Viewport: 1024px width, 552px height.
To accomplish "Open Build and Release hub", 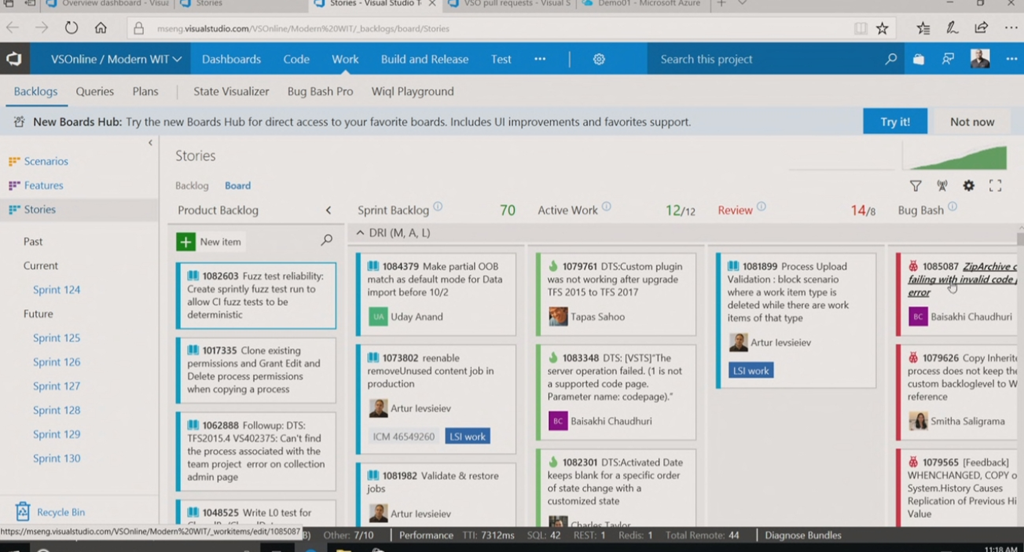I will (424, 59).
